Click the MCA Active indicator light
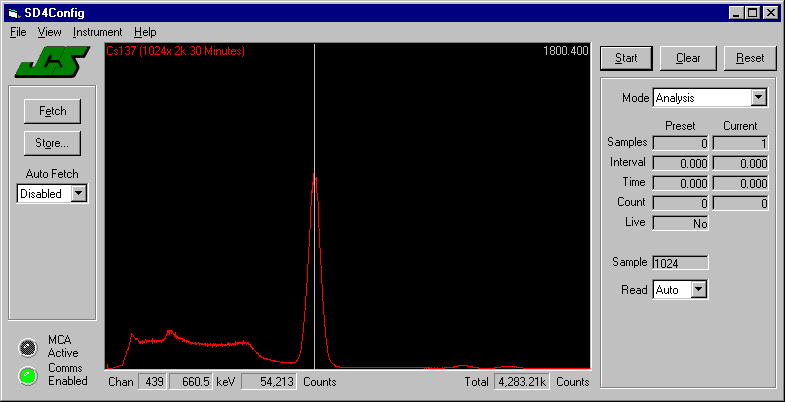 (28, 346)
